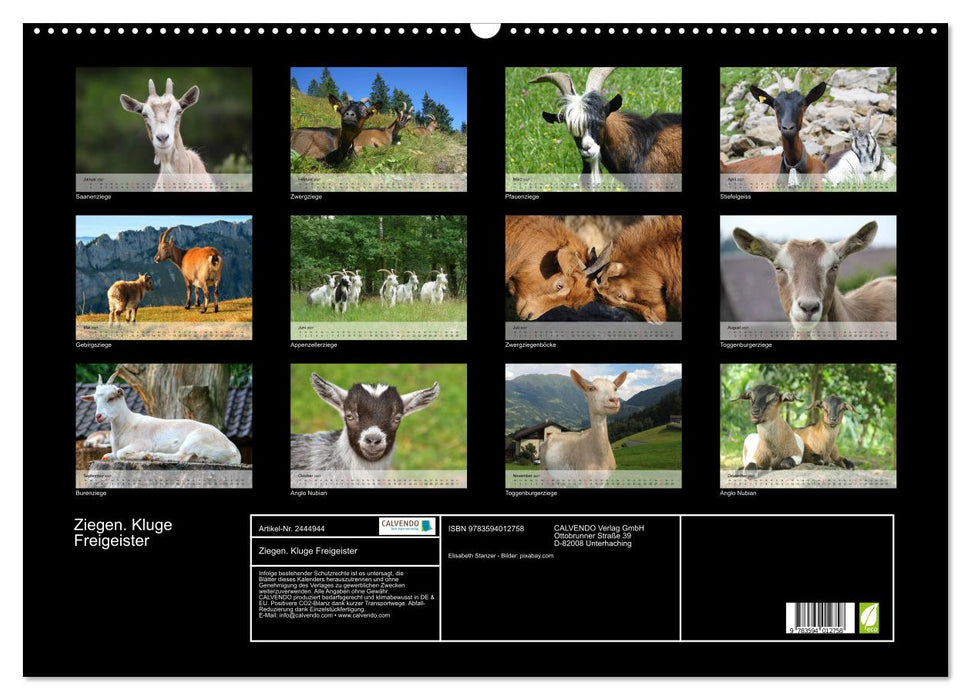
Task: Click 'Elisabeth Stanzer - Bilder: pixabay.com' credit
Action: [x=501, y=556]
